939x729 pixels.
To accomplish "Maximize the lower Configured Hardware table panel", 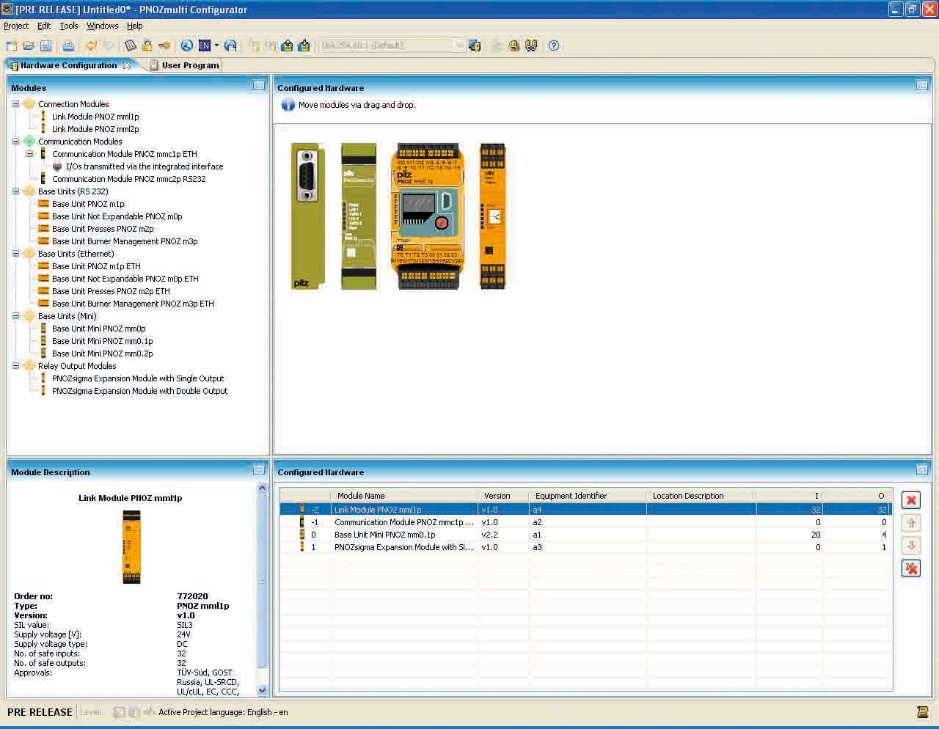I will (x=922, y=470).
